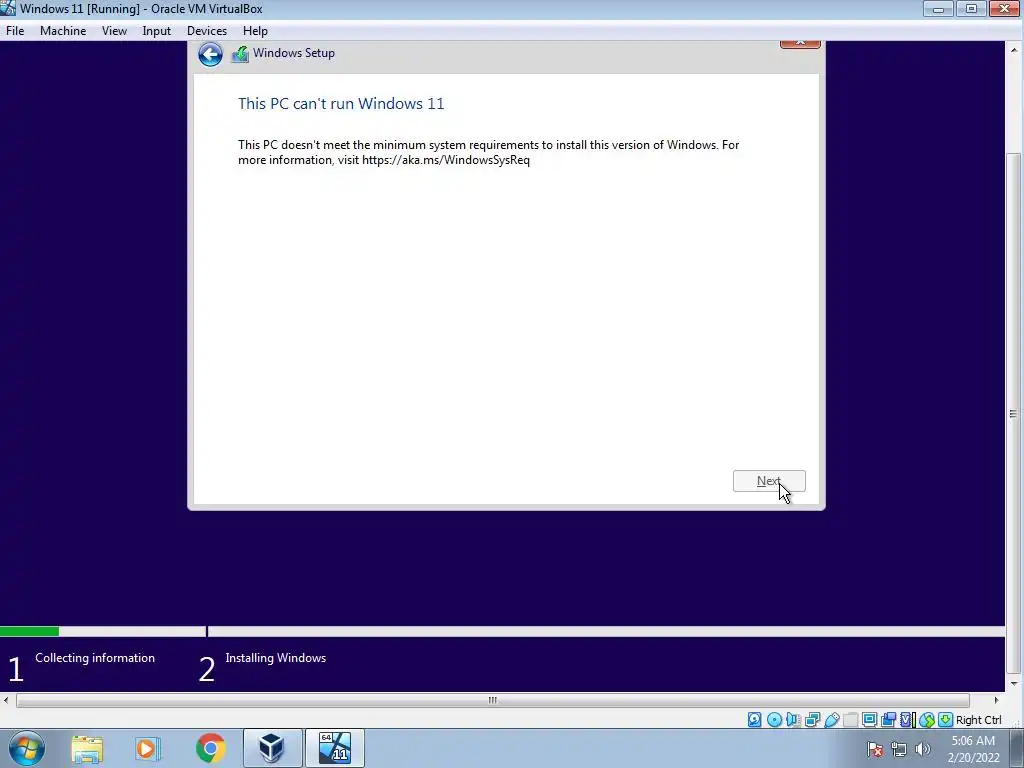Click the heading "This PC can't run Windows 11"
1024x768 pixels.
click(341, 104)
